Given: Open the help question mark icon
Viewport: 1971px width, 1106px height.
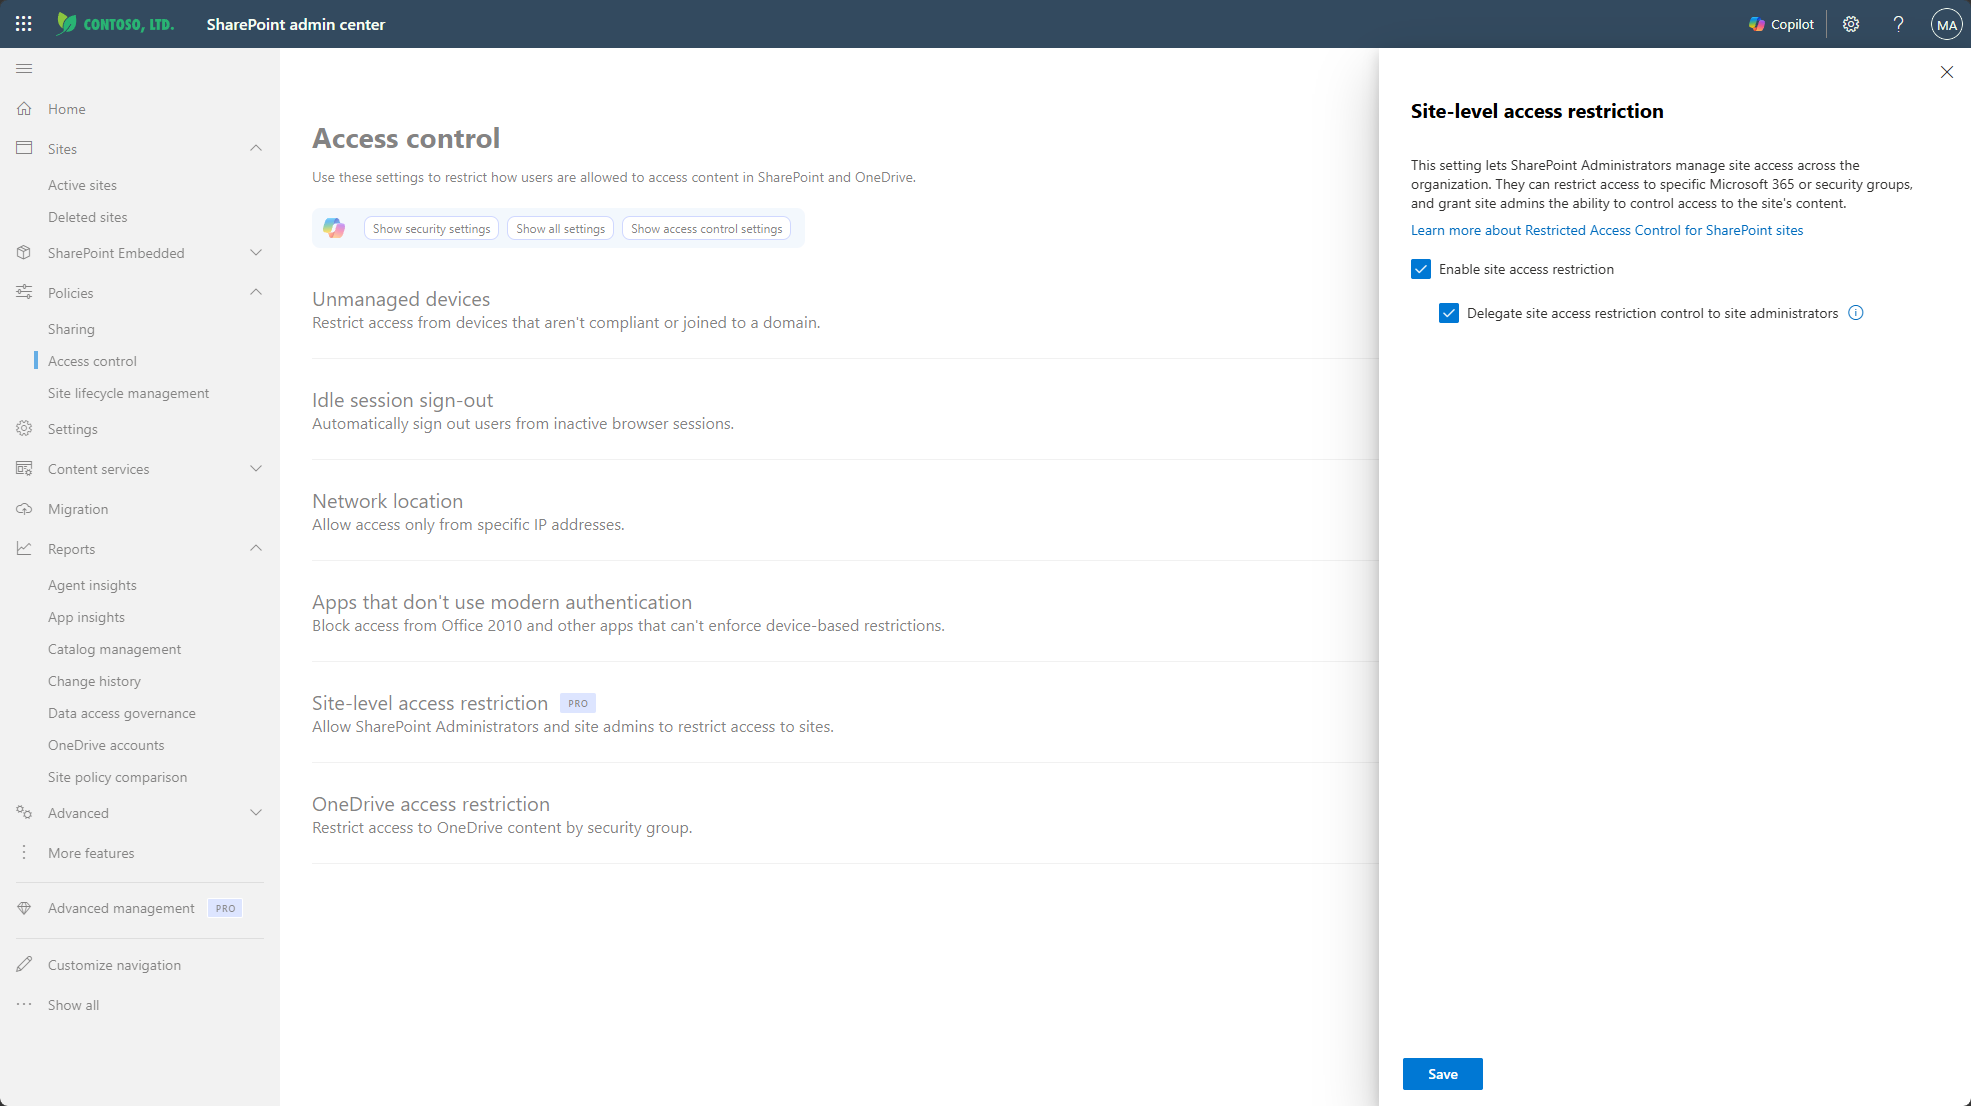Looking at the screenshot, I should 1898,24.
